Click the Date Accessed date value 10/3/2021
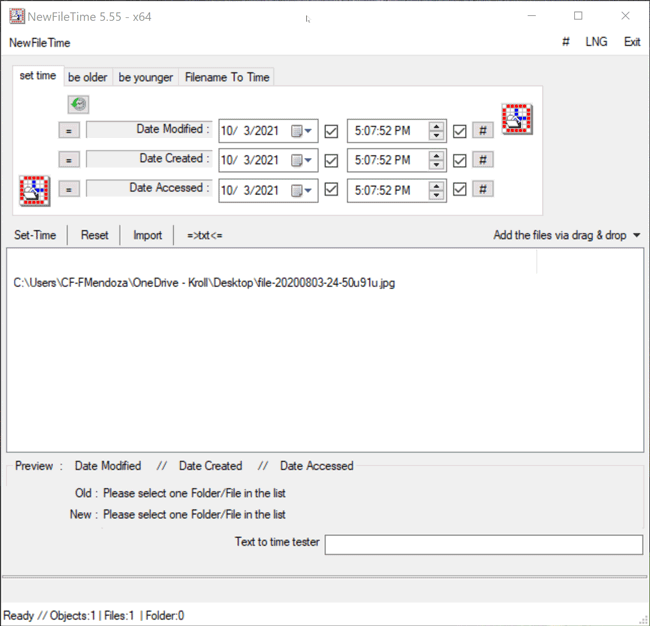This screenshot has width=650, height=626. pos(250,190)
